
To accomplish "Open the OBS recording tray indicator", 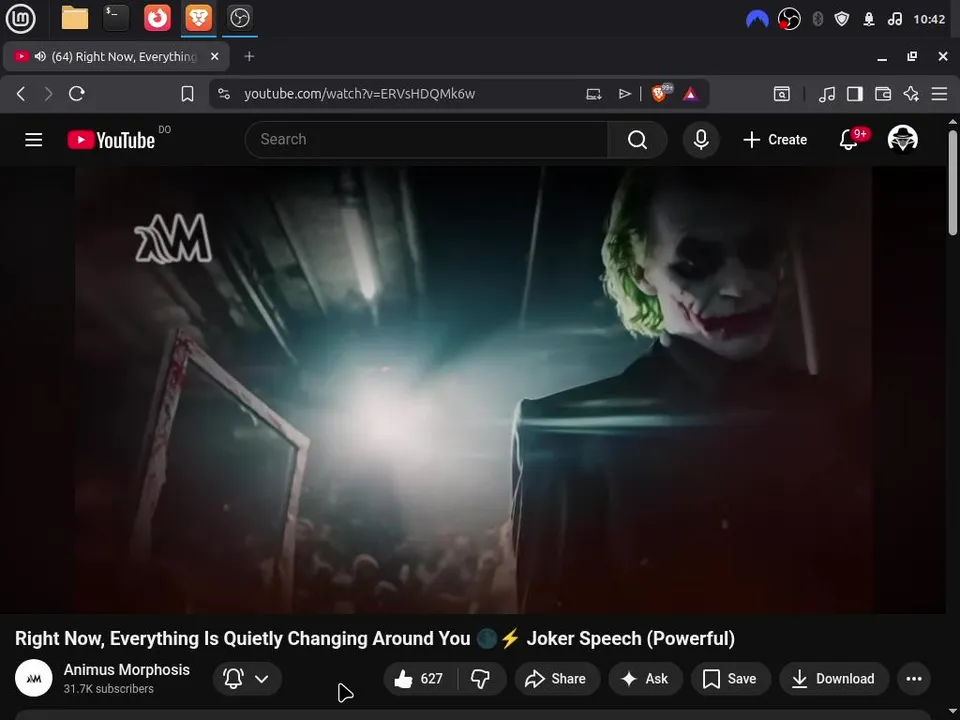I will 789,19.
